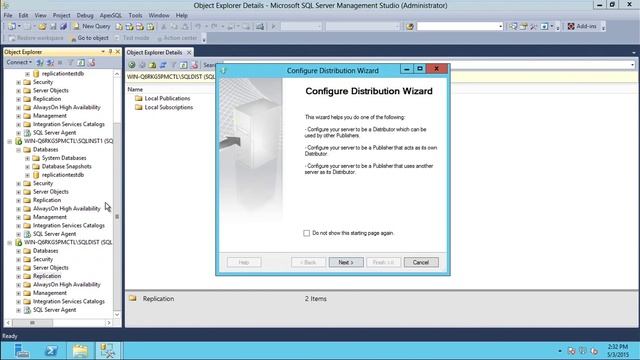Viewport: 640px width, 360px height.
Task: Open the View menu
Action: [x=40, y=16]
